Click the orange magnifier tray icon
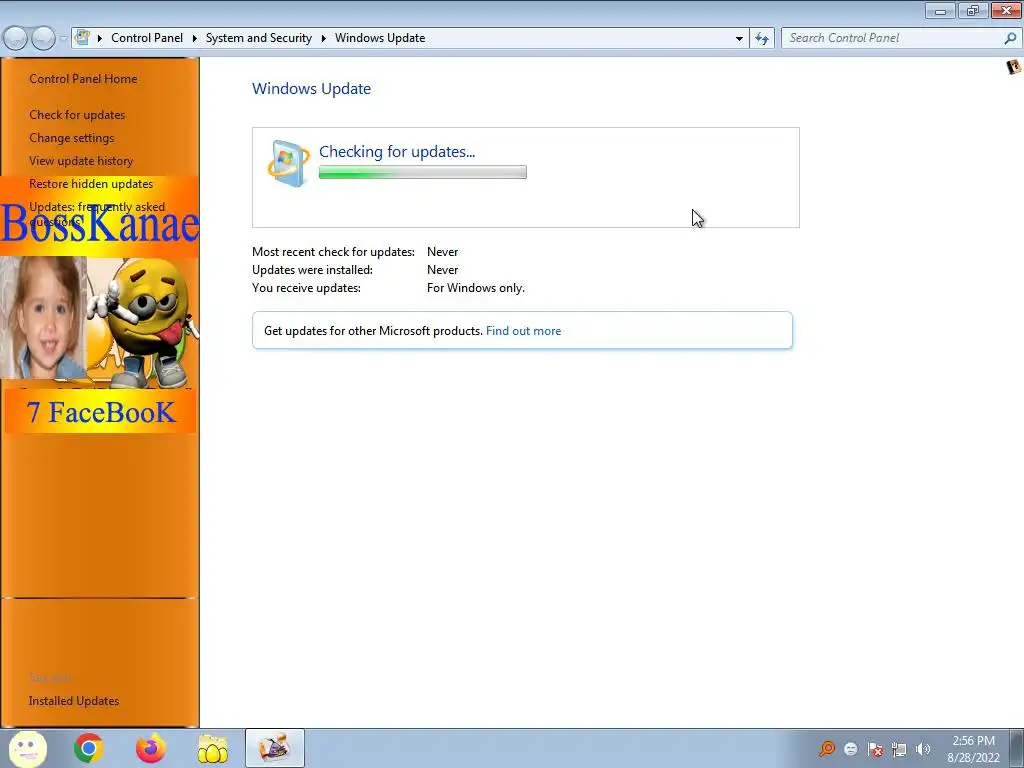Image resolution: width=1024 pixels, height=768 pixels. tap(827, 748)
